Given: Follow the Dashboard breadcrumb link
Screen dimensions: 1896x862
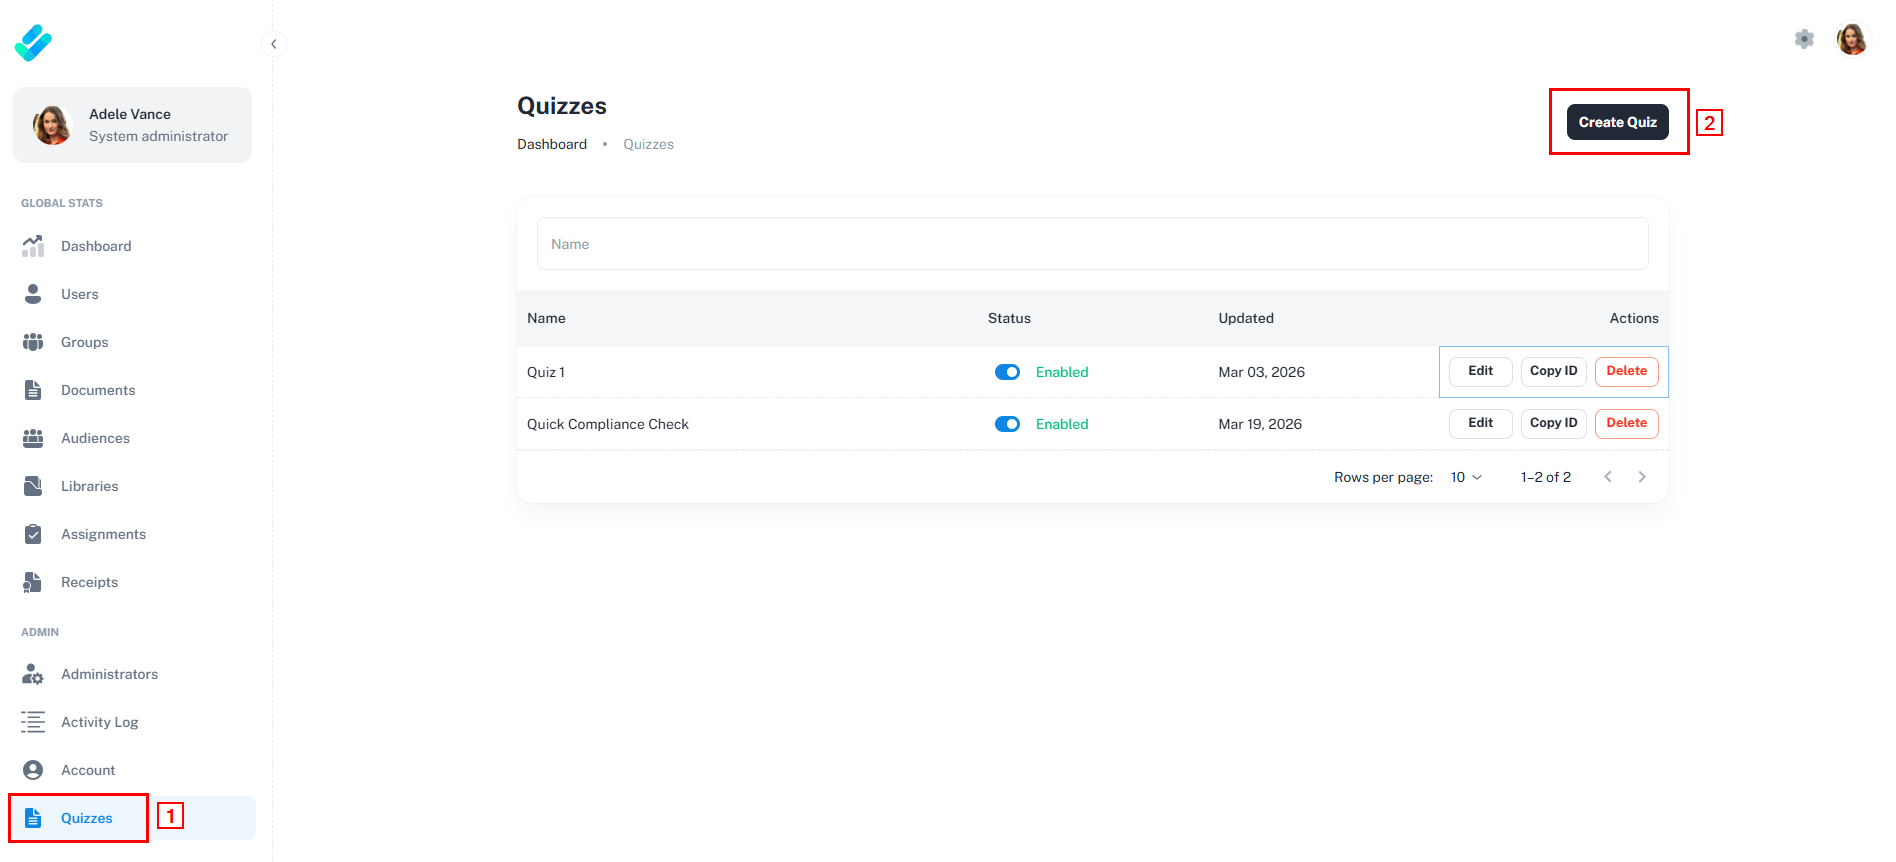Looking at the screenshot, I should [x=552, y=144].
